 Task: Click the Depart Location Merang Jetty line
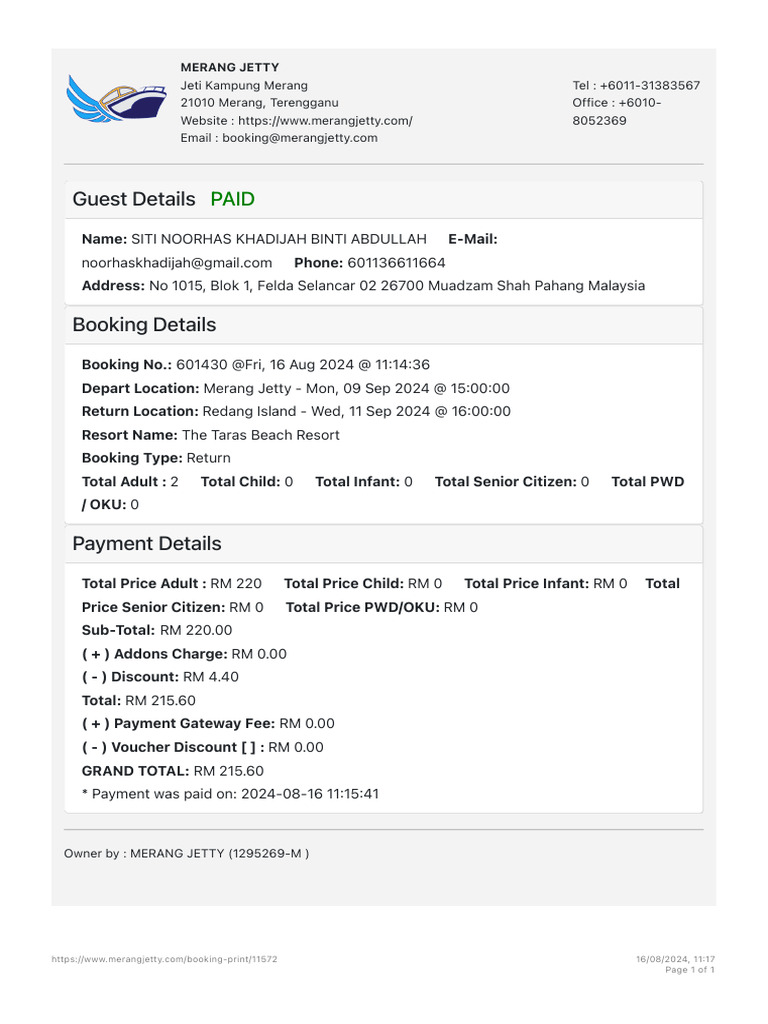295,388
